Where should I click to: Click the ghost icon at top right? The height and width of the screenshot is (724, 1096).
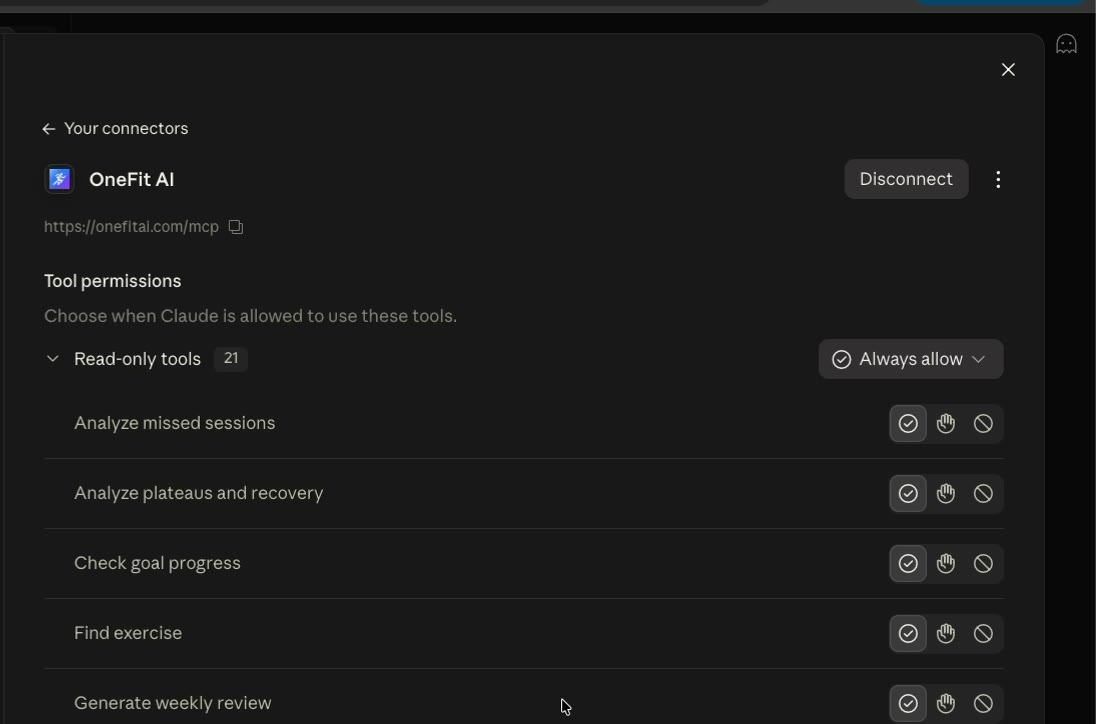(x=1066, y=44)
